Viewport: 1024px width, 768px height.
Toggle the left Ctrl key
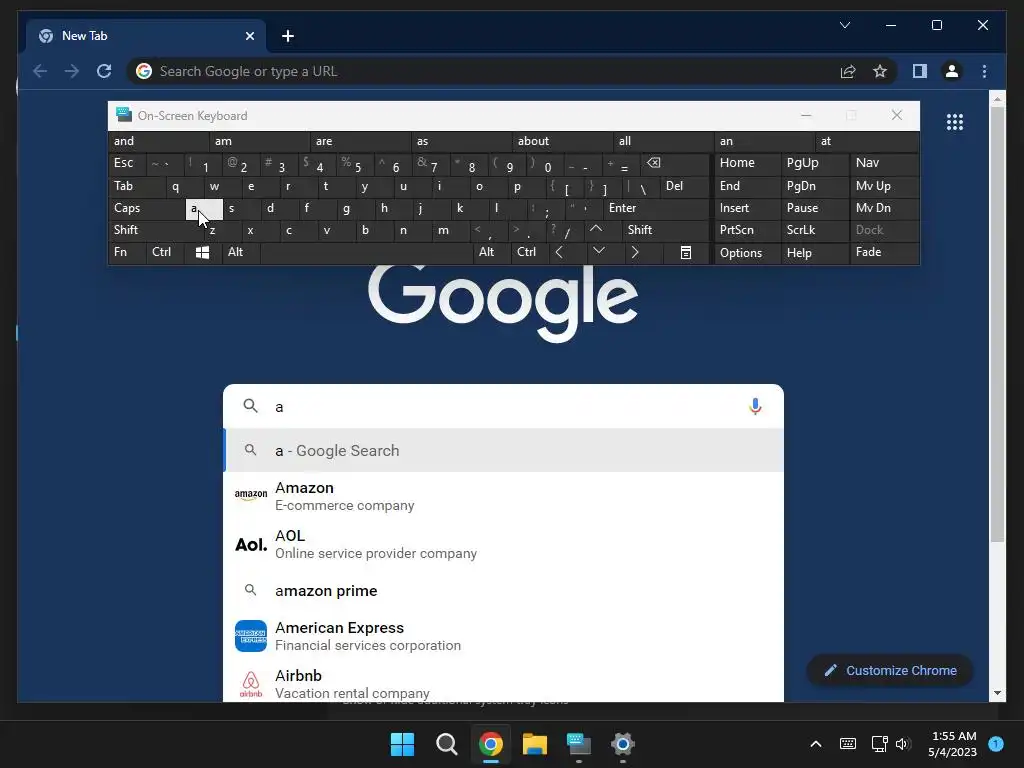pyautogui.click(x=165, y=253)
